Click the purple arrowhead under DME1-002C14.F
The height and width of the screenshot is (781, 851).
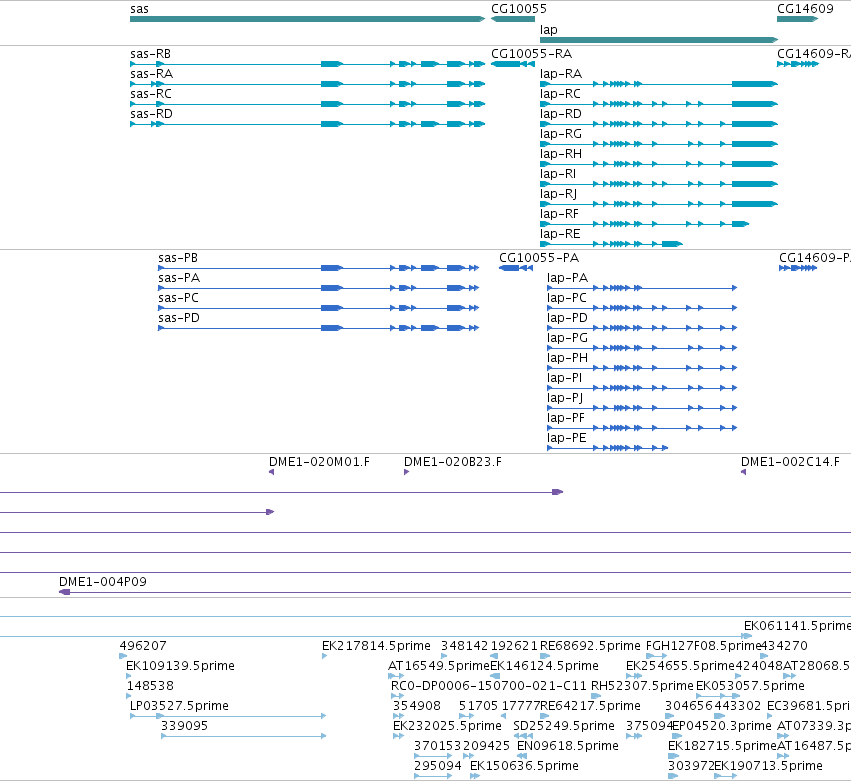(x=744, y=472)
